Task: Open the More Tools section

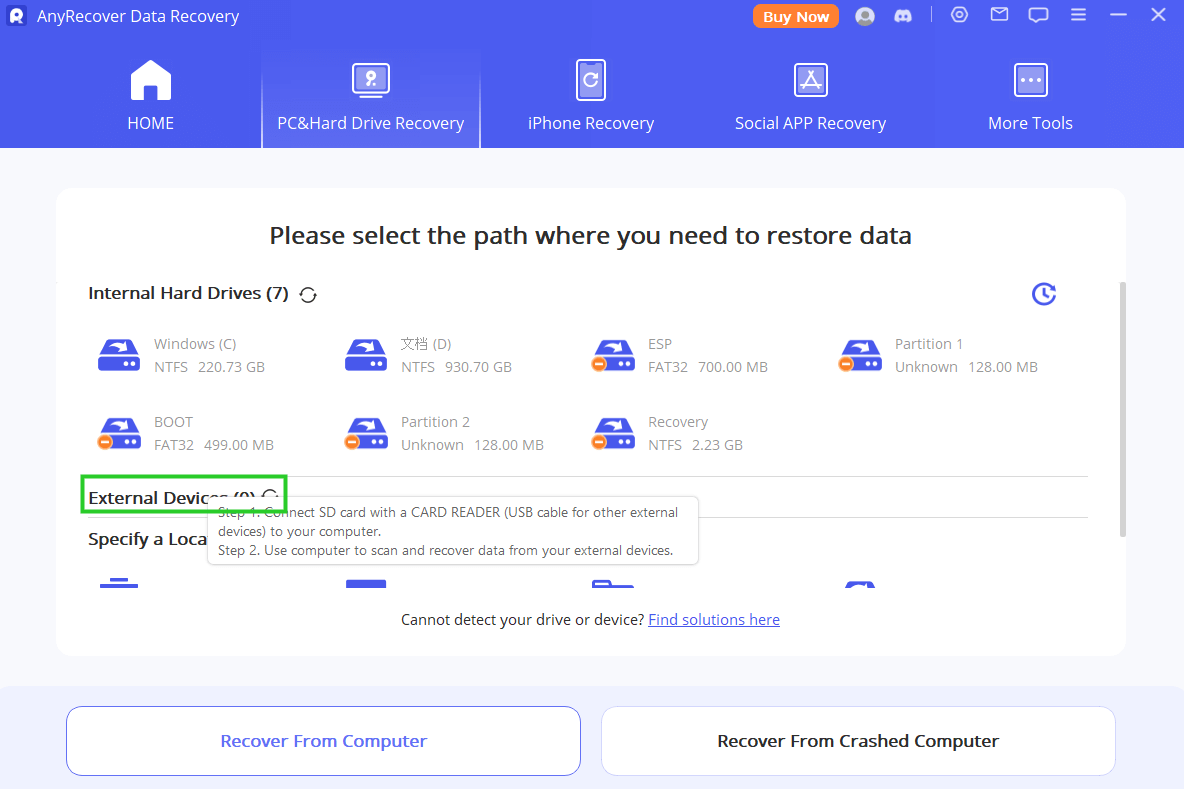Action: 1030,95
